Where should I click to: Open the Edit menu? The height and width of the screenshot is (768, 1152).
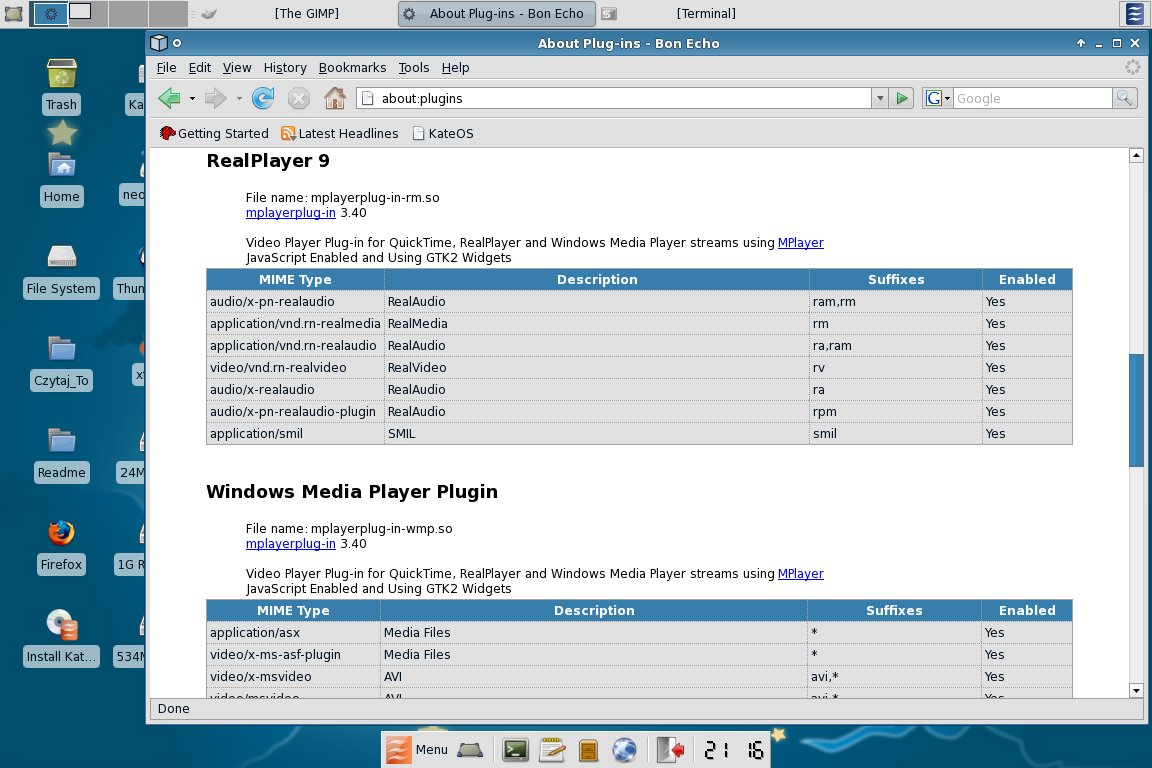point(199,68)
